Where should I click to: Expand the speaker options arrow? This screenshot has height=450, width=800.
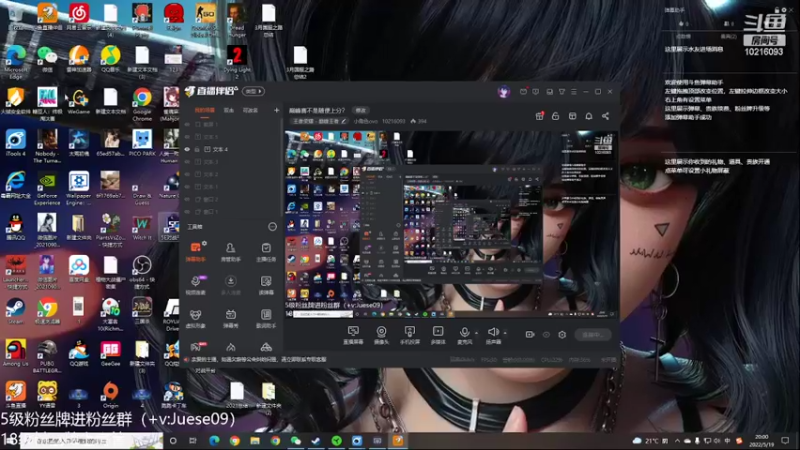click(505, 333)
